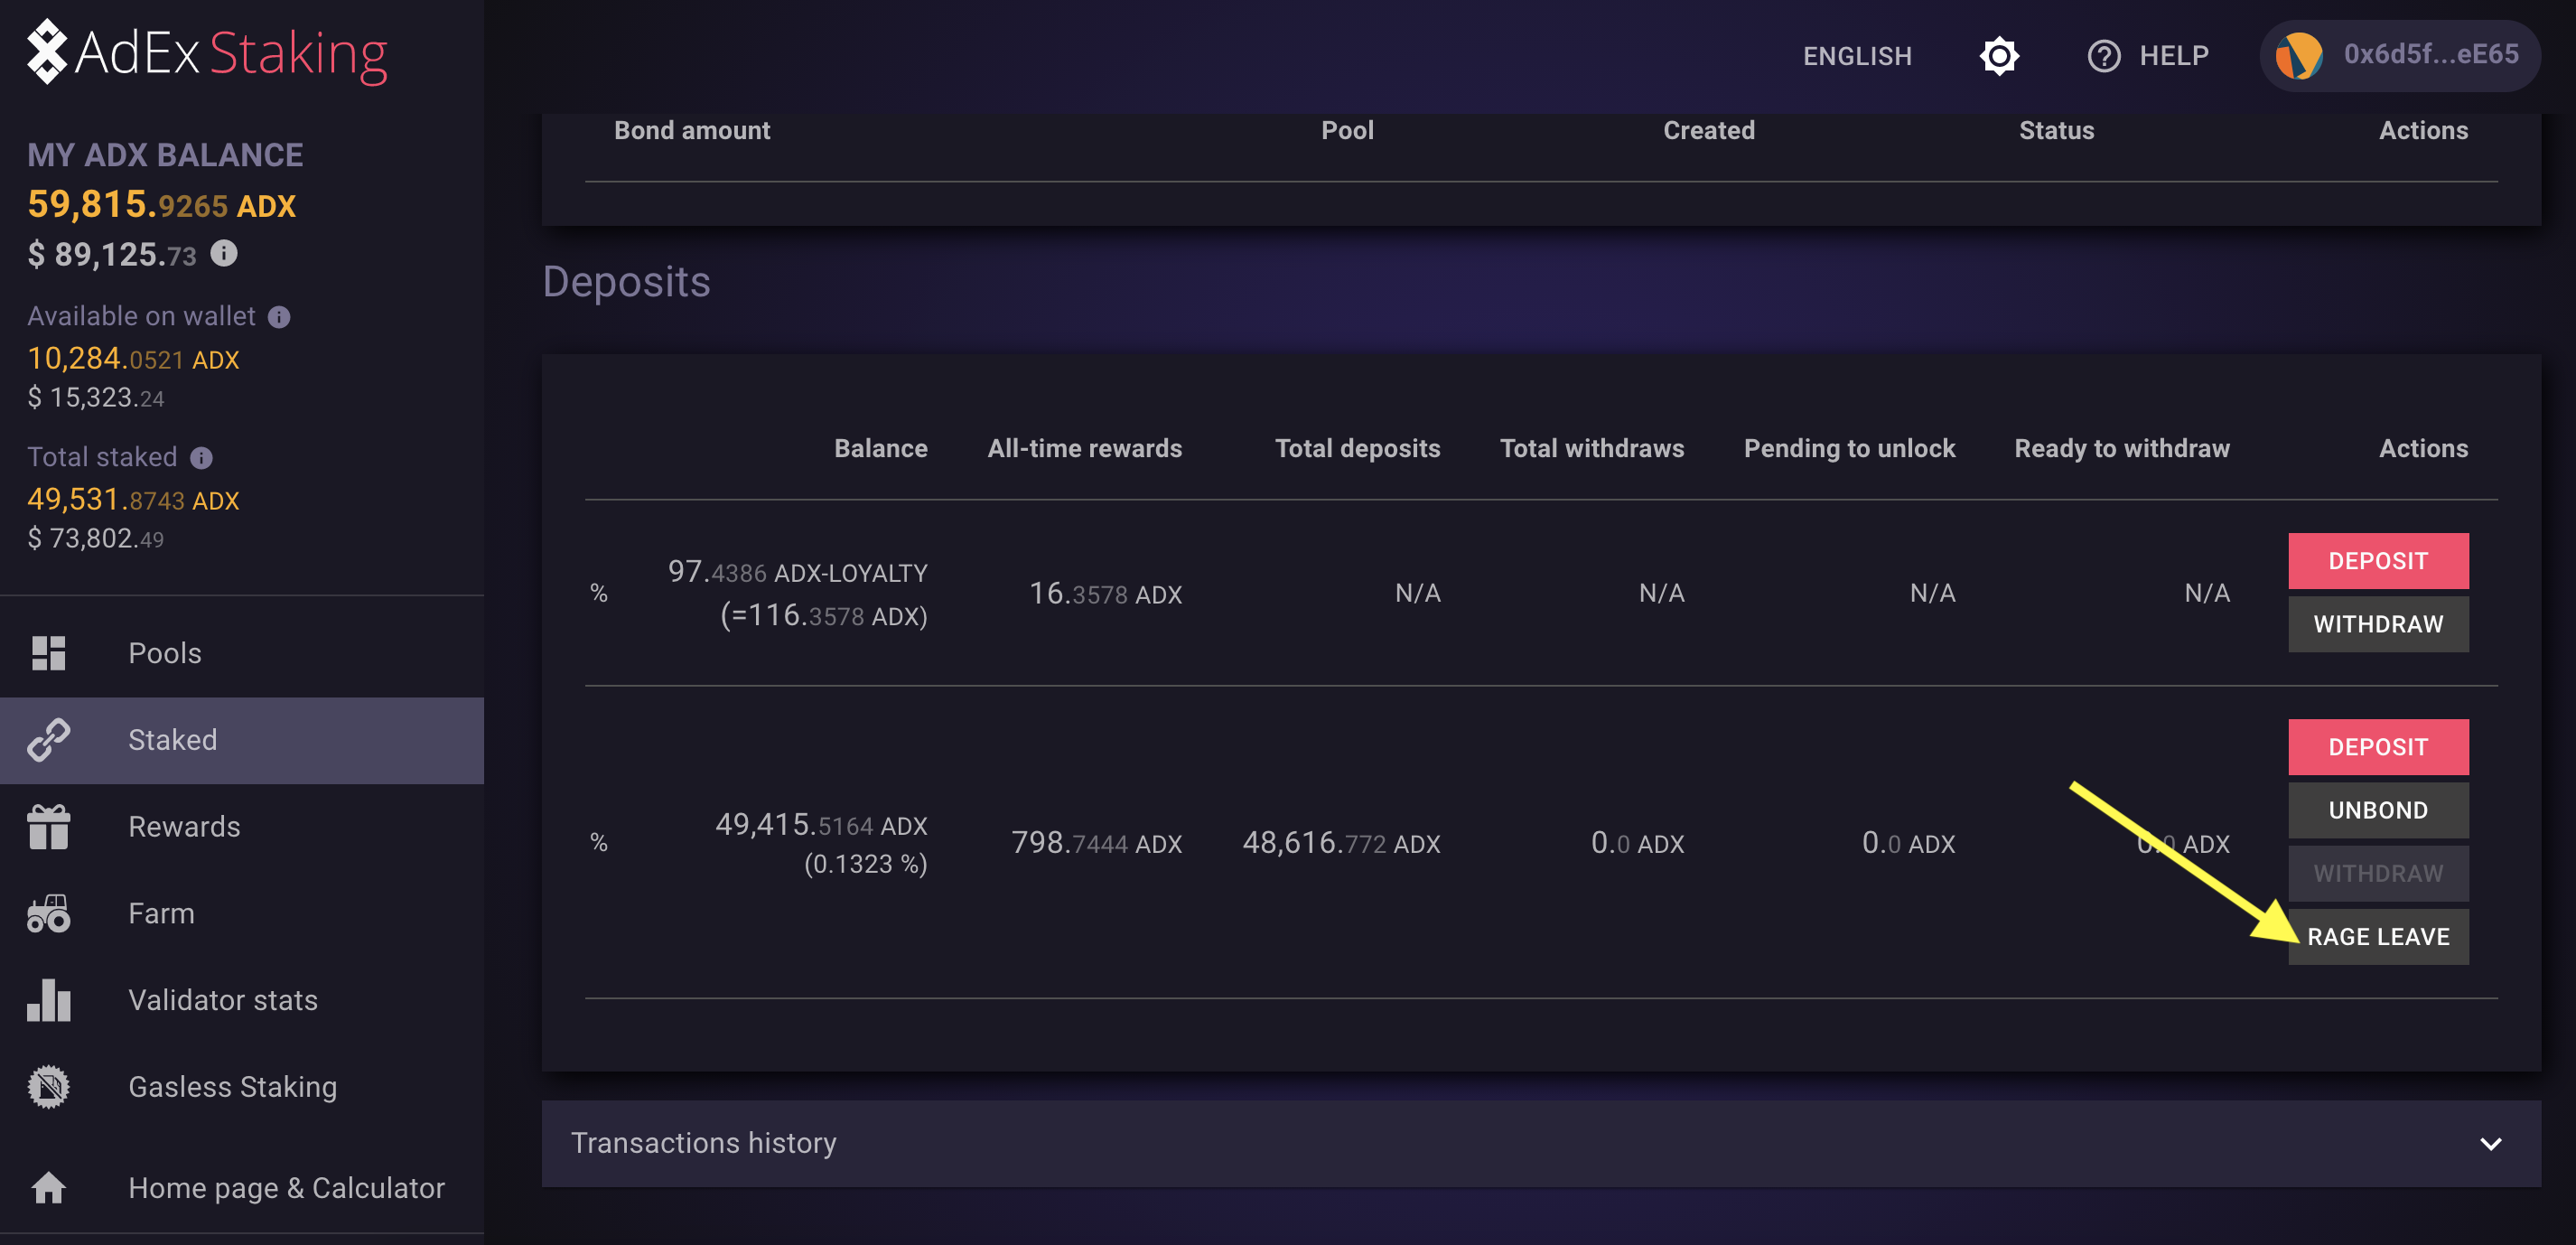
Task: Click the HELP label
Action: [2173, 56]
